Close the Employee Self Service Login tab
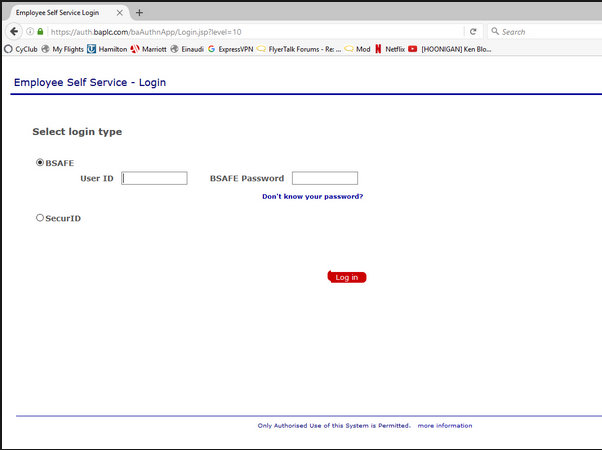 119,13
